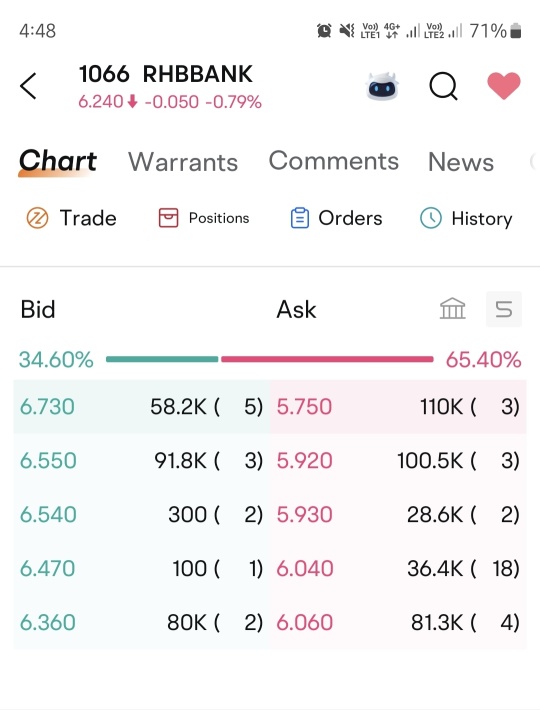Image resolution: width=540 pixels, height=717 pixels.
Task: Toggle the 5-level depth button
Action: tap(503, 309)
